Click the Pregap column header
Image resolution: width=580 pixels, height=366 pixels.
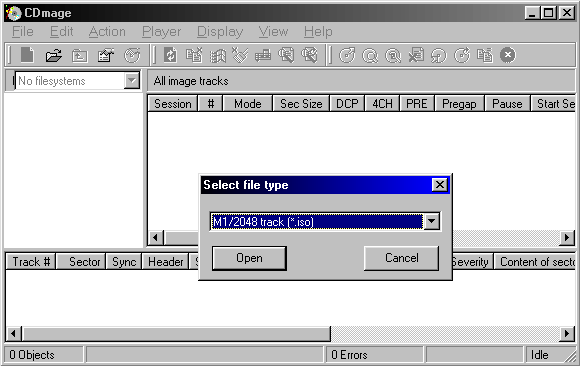pyautogui.click(x=459, y=104)
